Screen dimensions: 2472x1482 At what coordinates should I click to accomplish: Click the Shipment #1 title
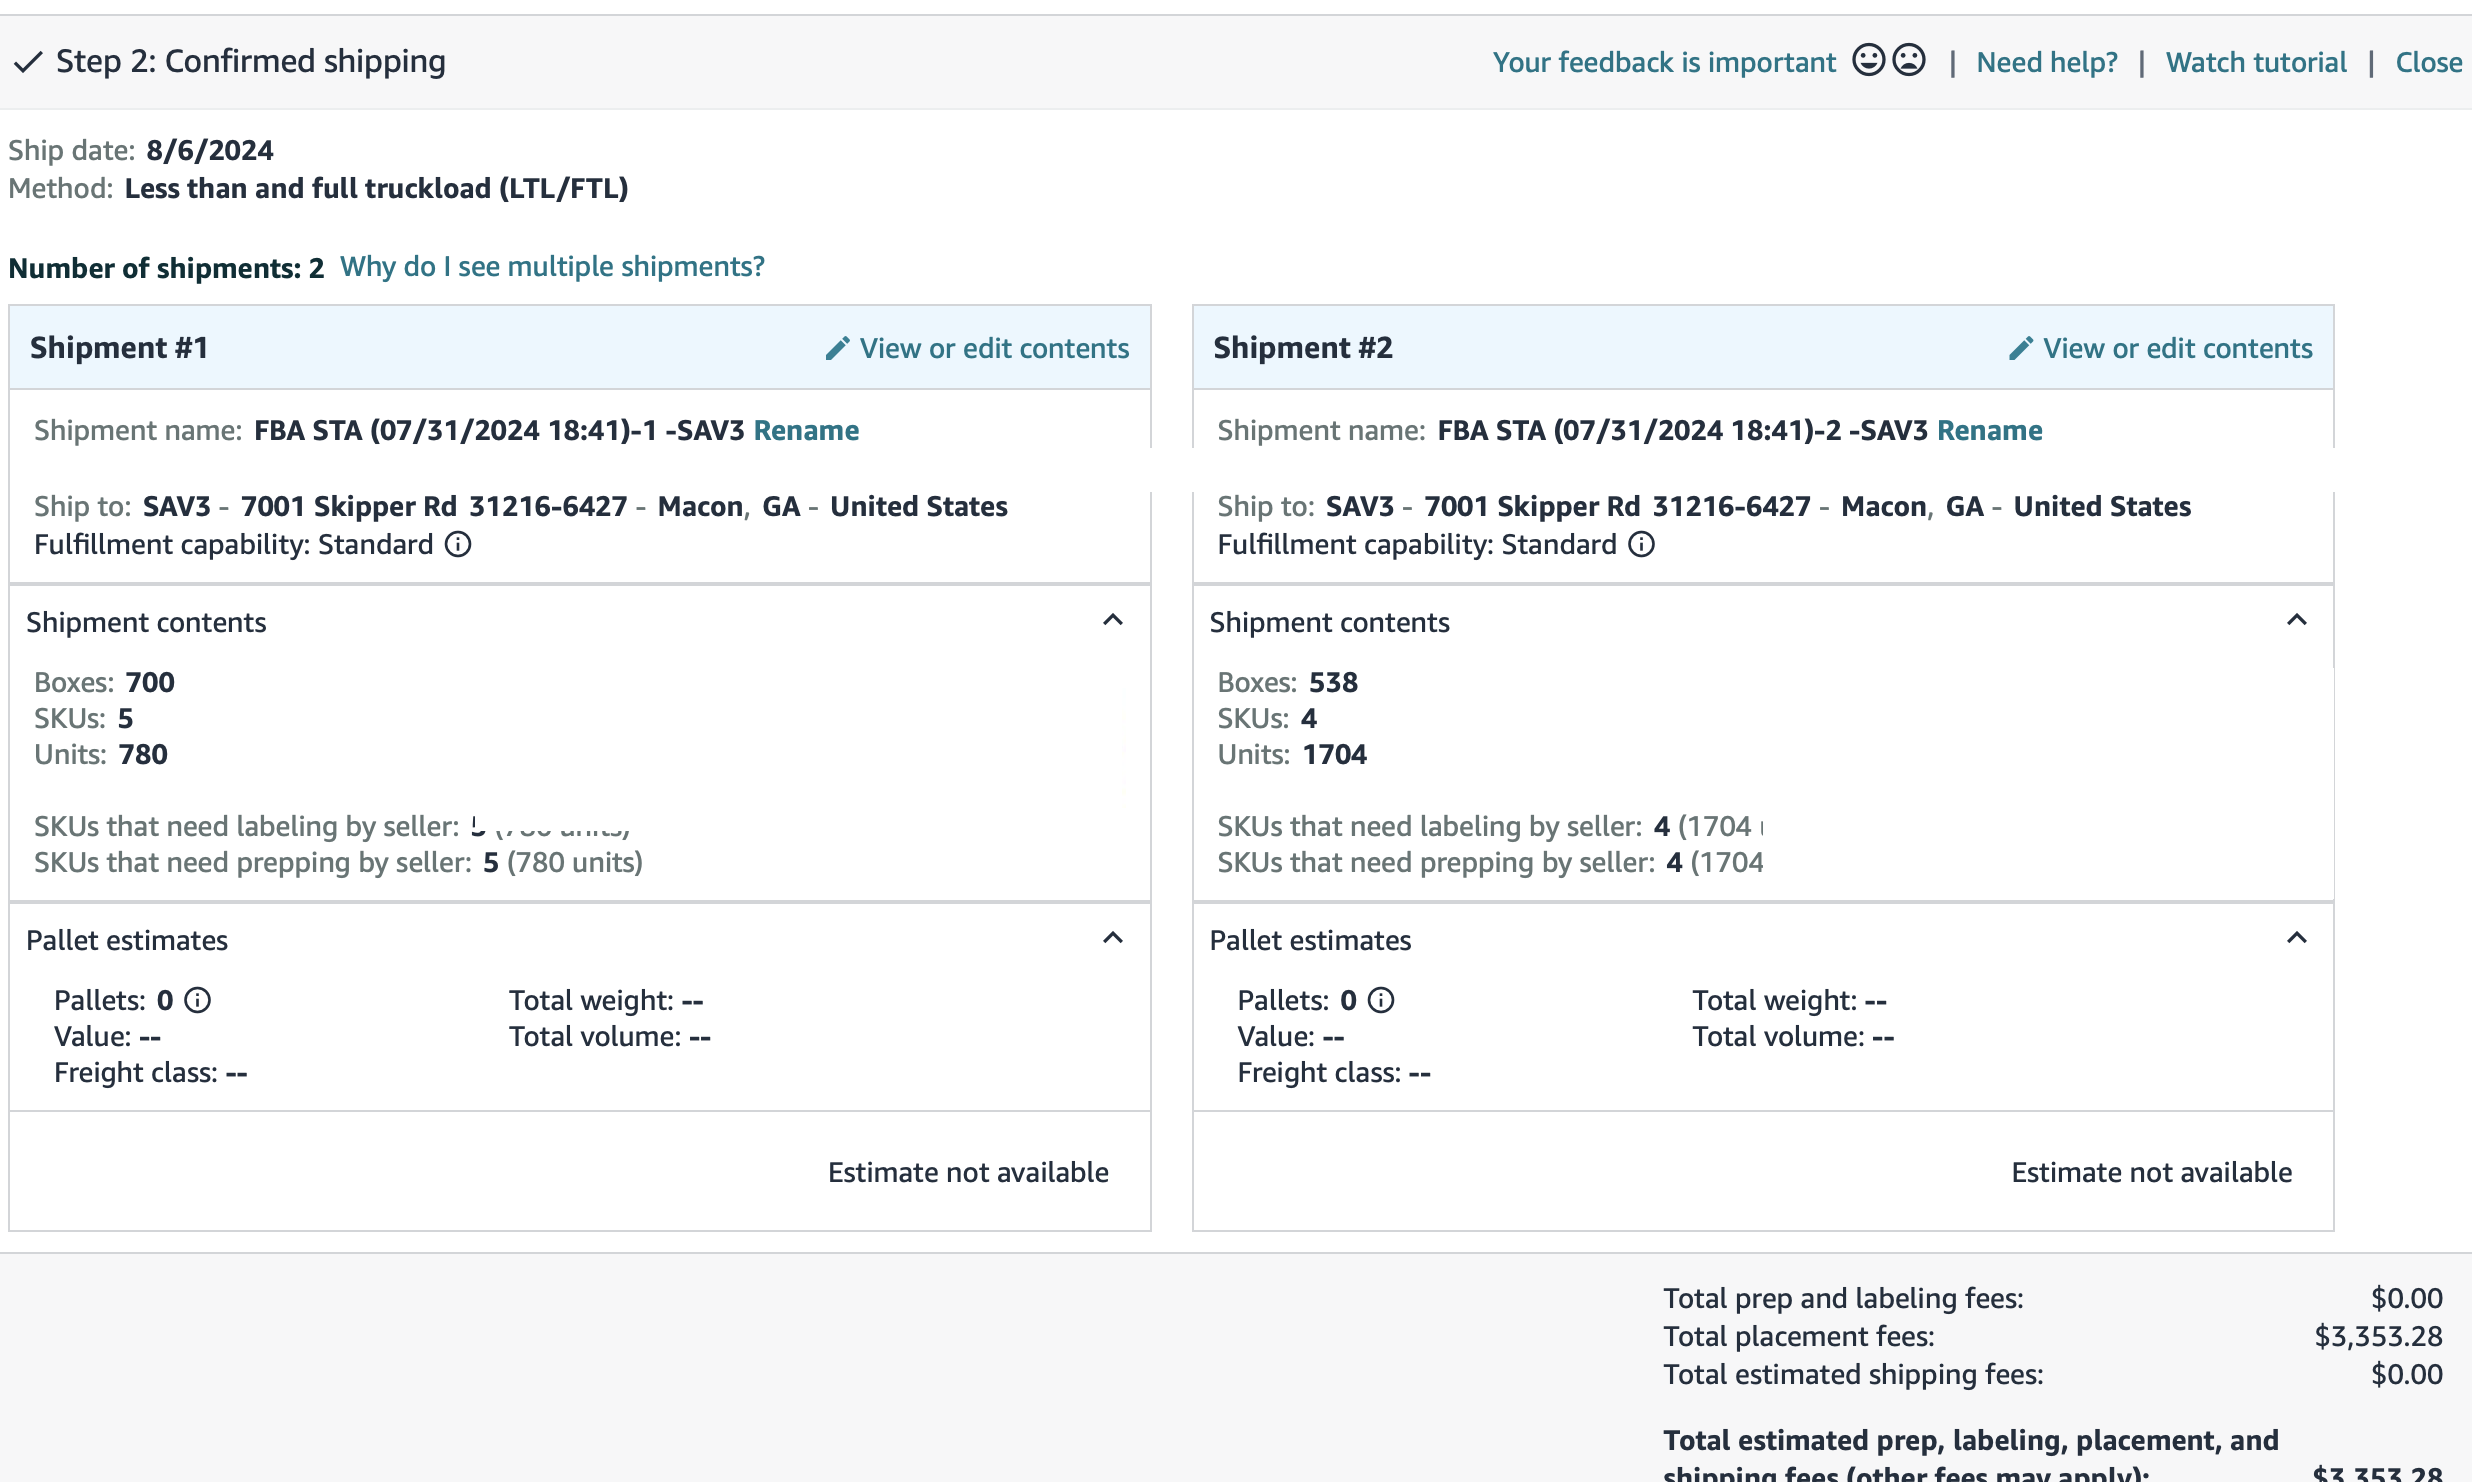coord(119,348)
